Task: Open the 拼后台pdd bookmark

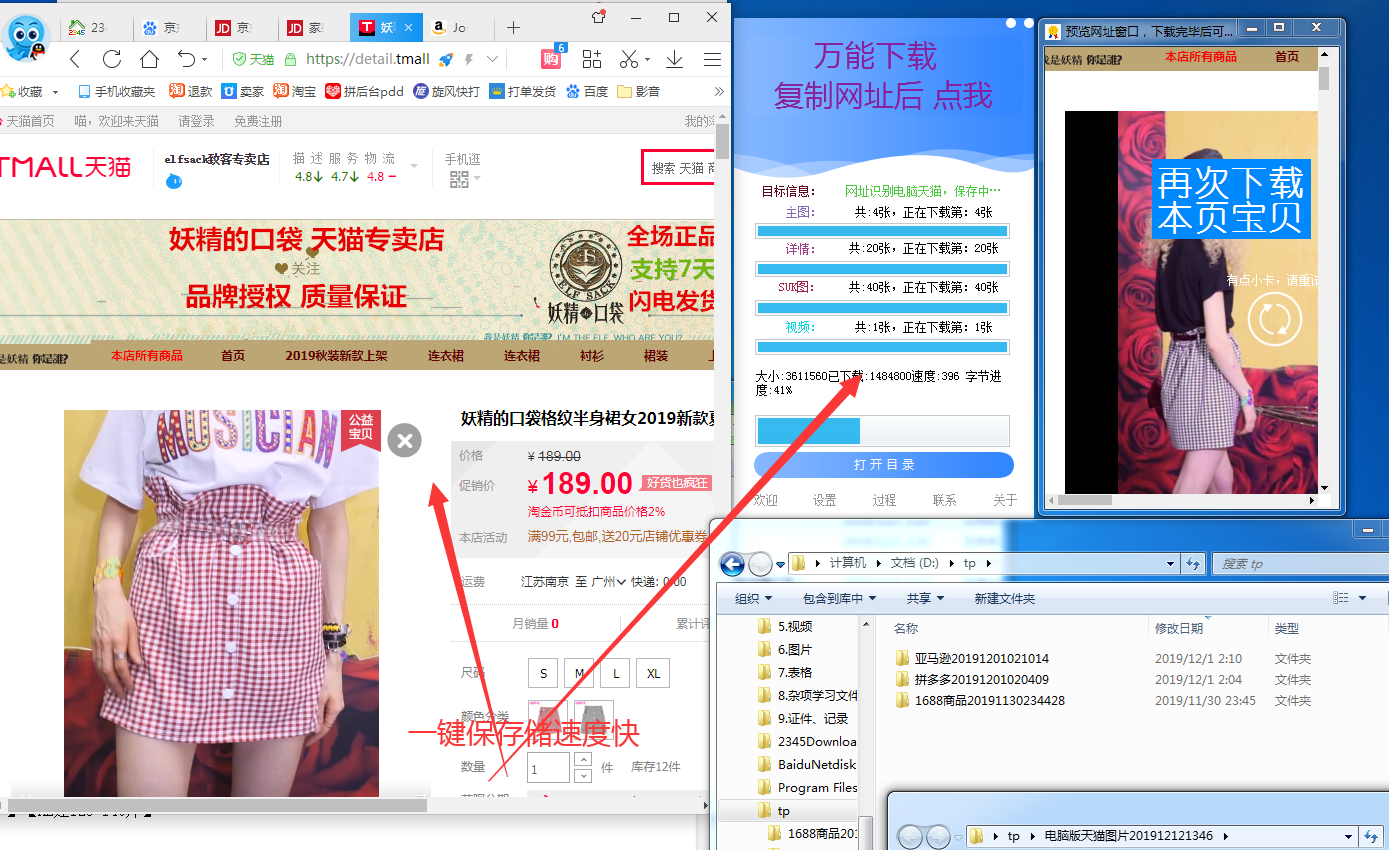Action: (364, 91)
